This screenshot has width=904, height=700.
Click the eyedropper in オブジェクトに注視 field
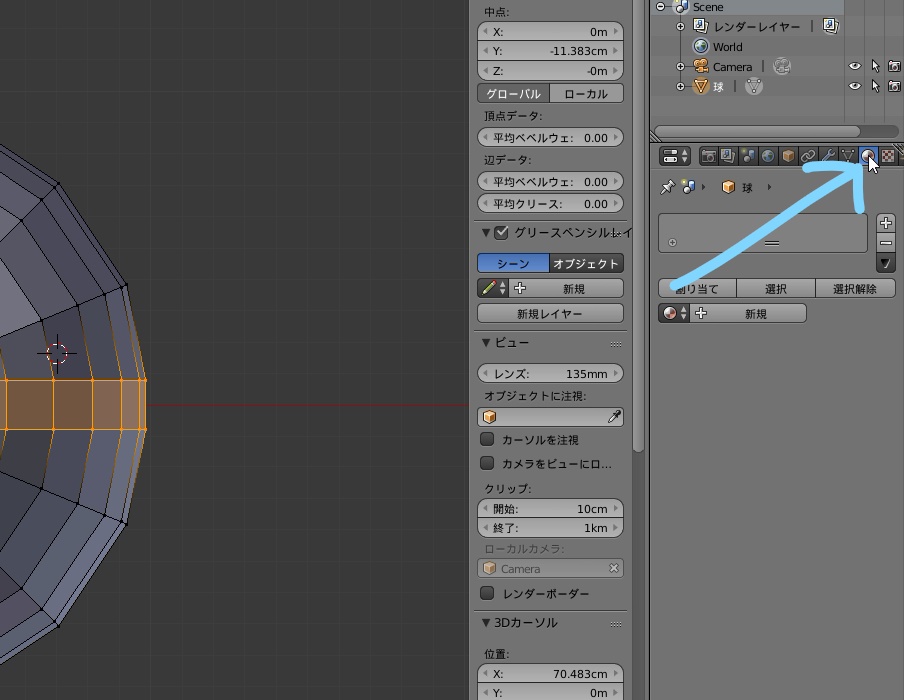coord(614,417)
